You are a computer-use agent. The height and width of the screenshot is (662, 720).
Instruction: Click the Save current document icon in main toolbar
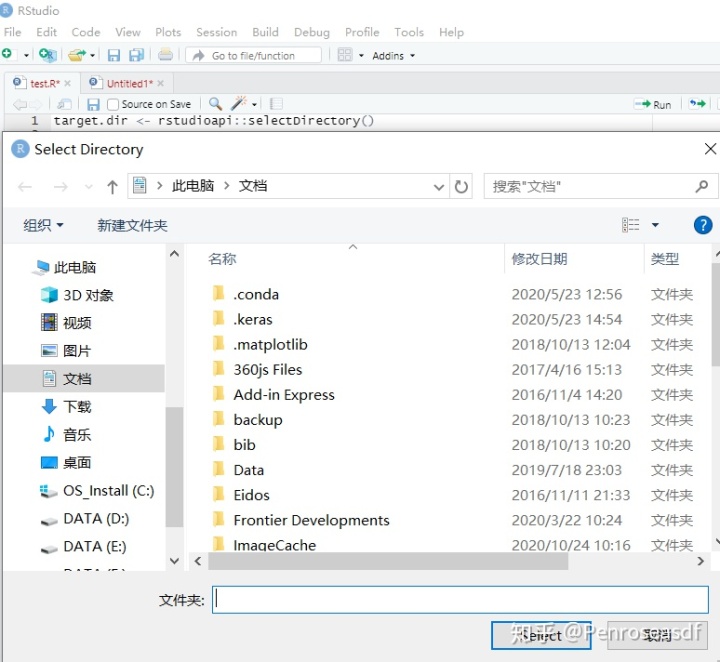pyautogui.click(x=113, y=56)
